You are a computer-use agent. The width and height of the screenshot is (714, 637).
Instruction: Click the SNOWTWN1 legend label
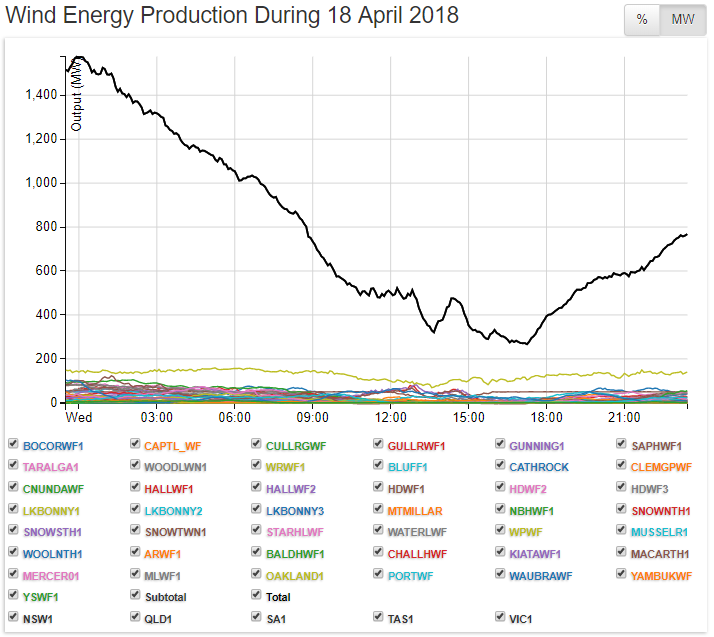tap(175, 532)
